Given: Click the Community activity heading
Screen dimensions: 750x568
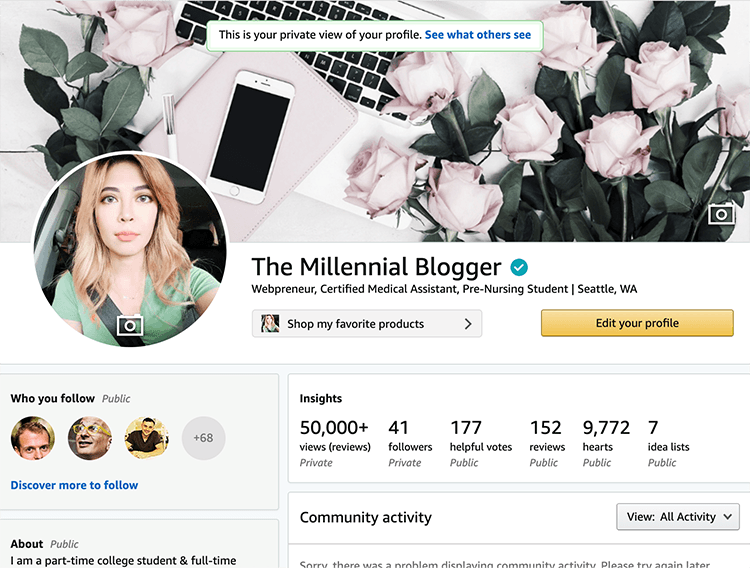Looking at the screenshot, I should point(365,517).
